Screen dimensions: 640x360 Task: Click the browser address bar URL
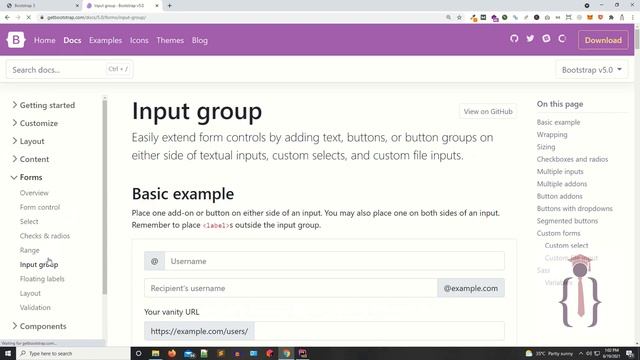coord(97,18)
